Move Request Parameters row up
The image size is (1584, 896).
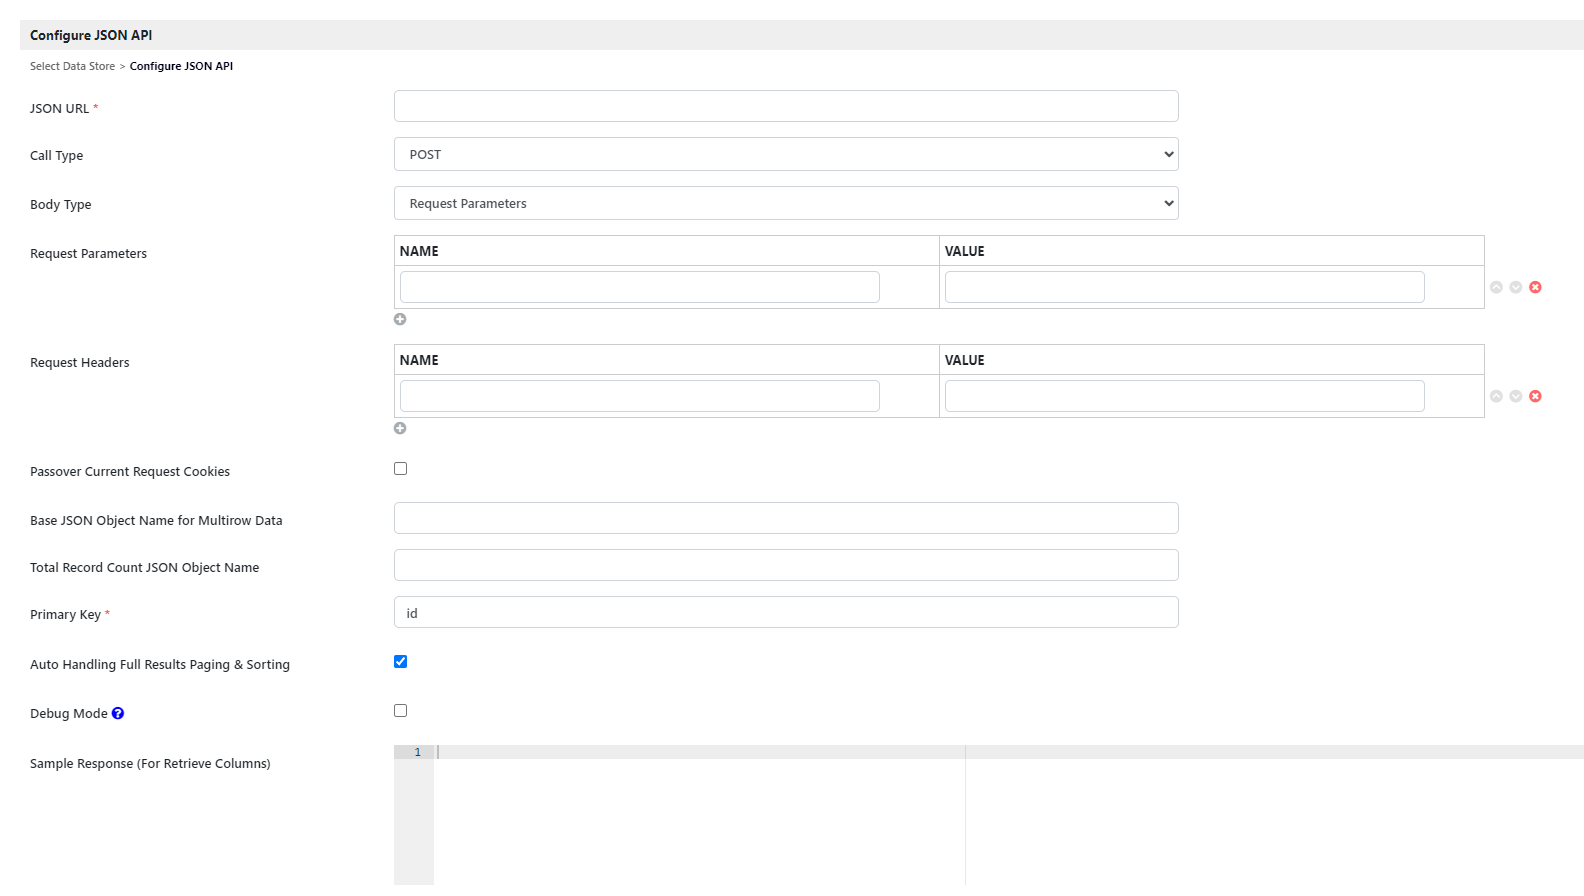(x=1496, y=287)
